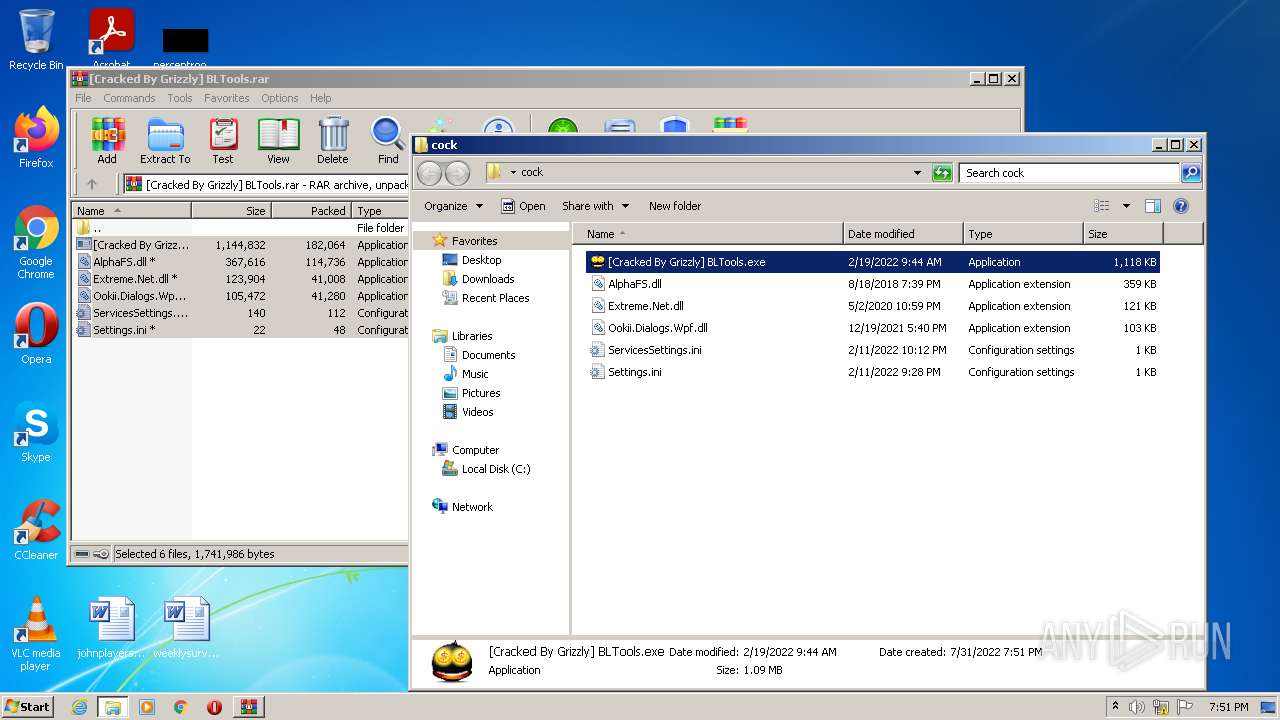
Task: Open Downloads in navigation pane
Action: [x=488, y=279]
